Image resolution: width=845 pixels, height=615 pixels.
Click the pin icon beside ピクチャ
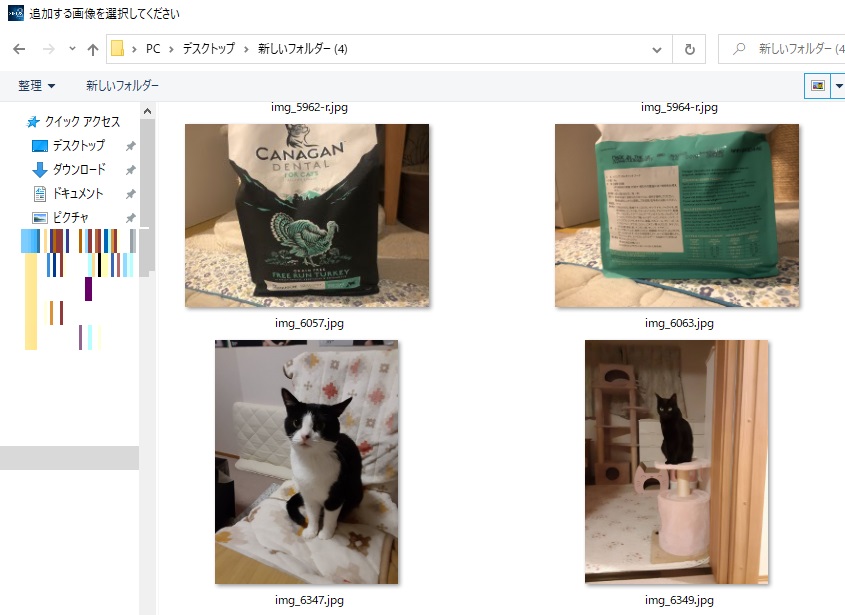tap(130, 218)
